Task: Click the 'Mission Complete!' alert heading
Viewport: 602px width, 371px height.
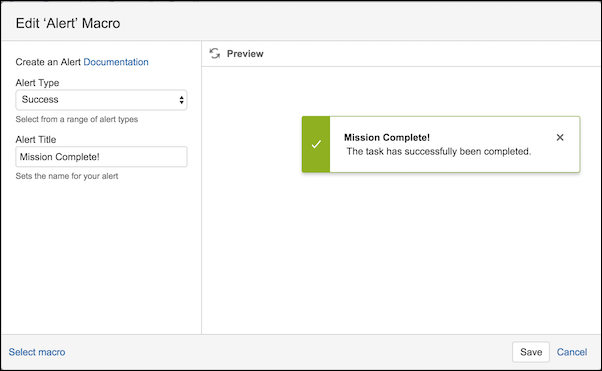Action: pyautogui.click(x=387, y=137)
